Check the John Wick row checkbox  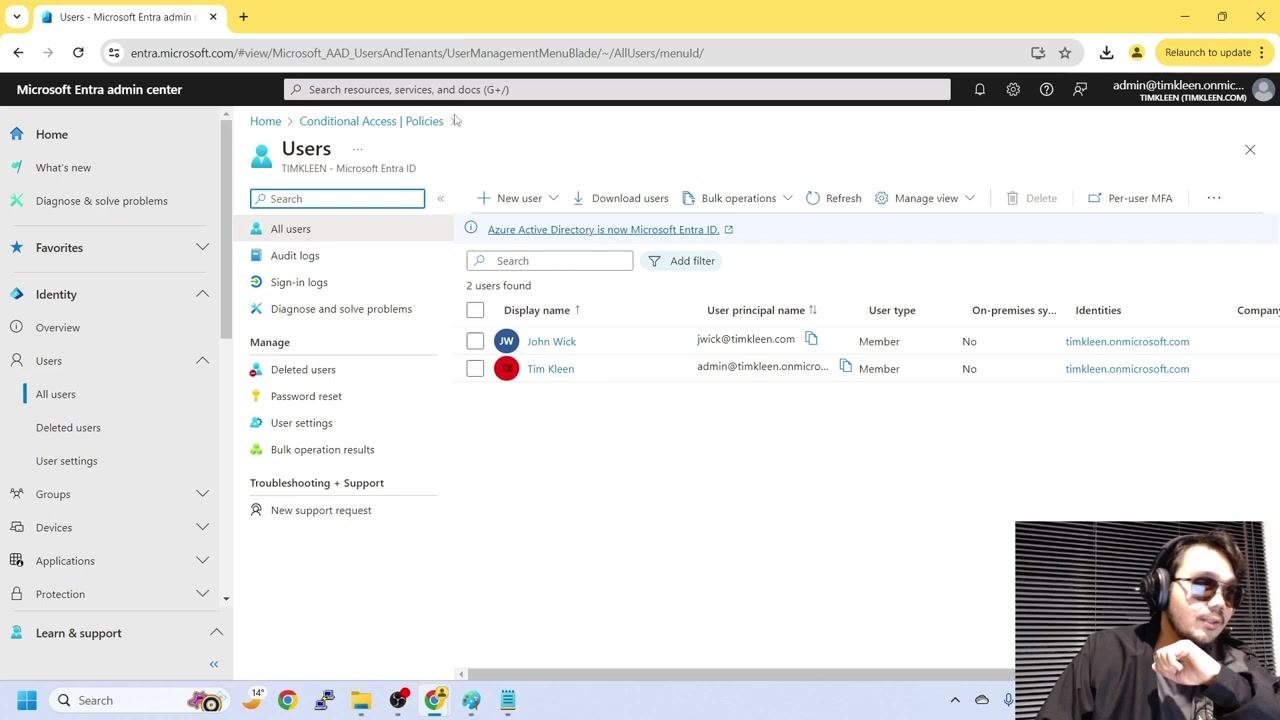pos(475,341)
